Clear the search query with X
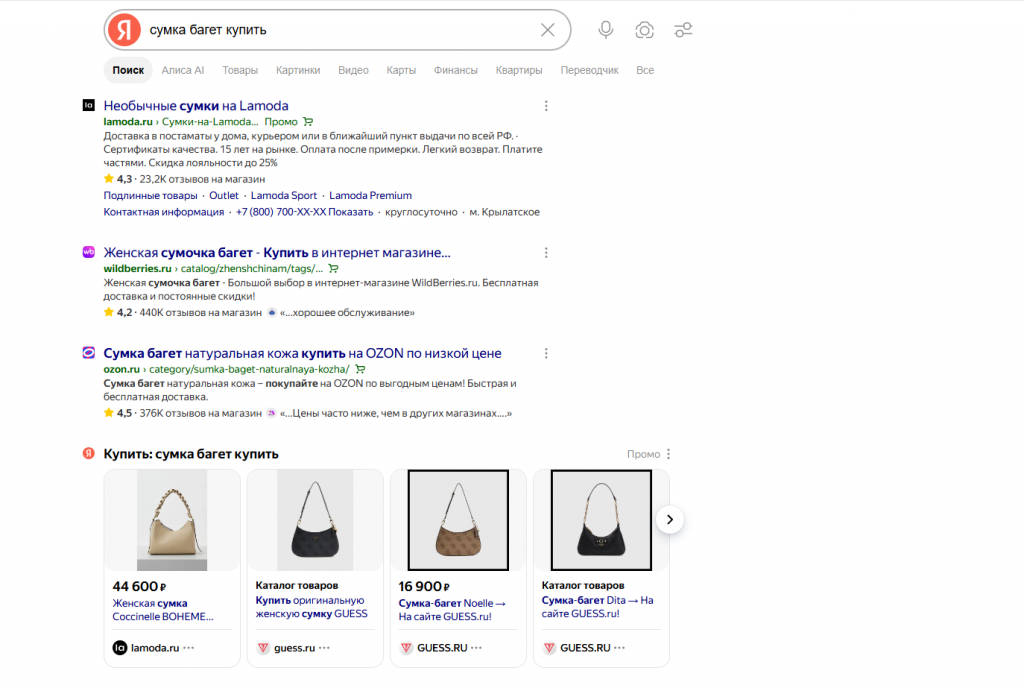 tap(547, 30)
